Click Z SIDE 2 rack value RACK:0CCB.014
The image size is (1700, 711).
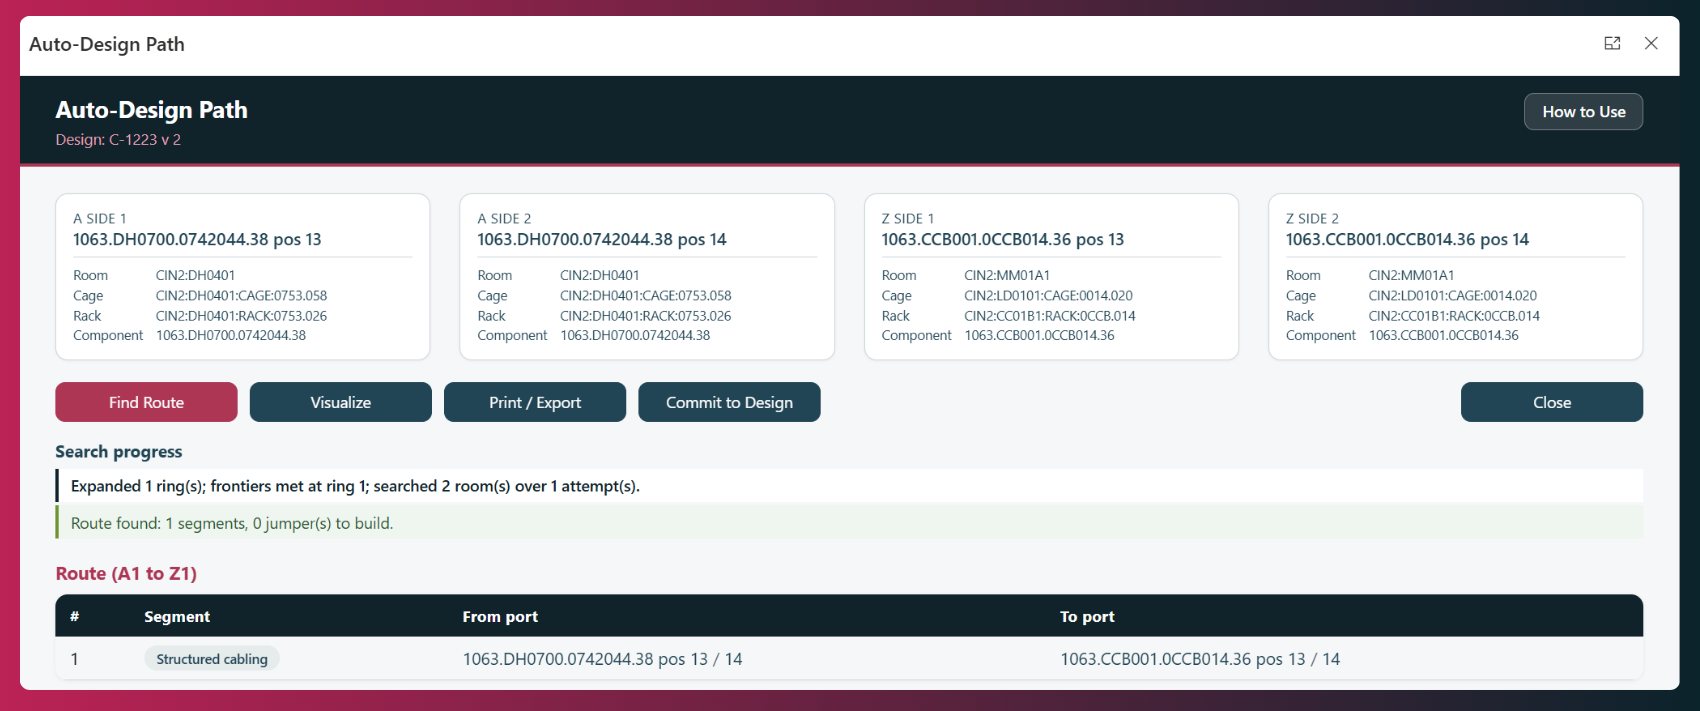(1454, 316)
